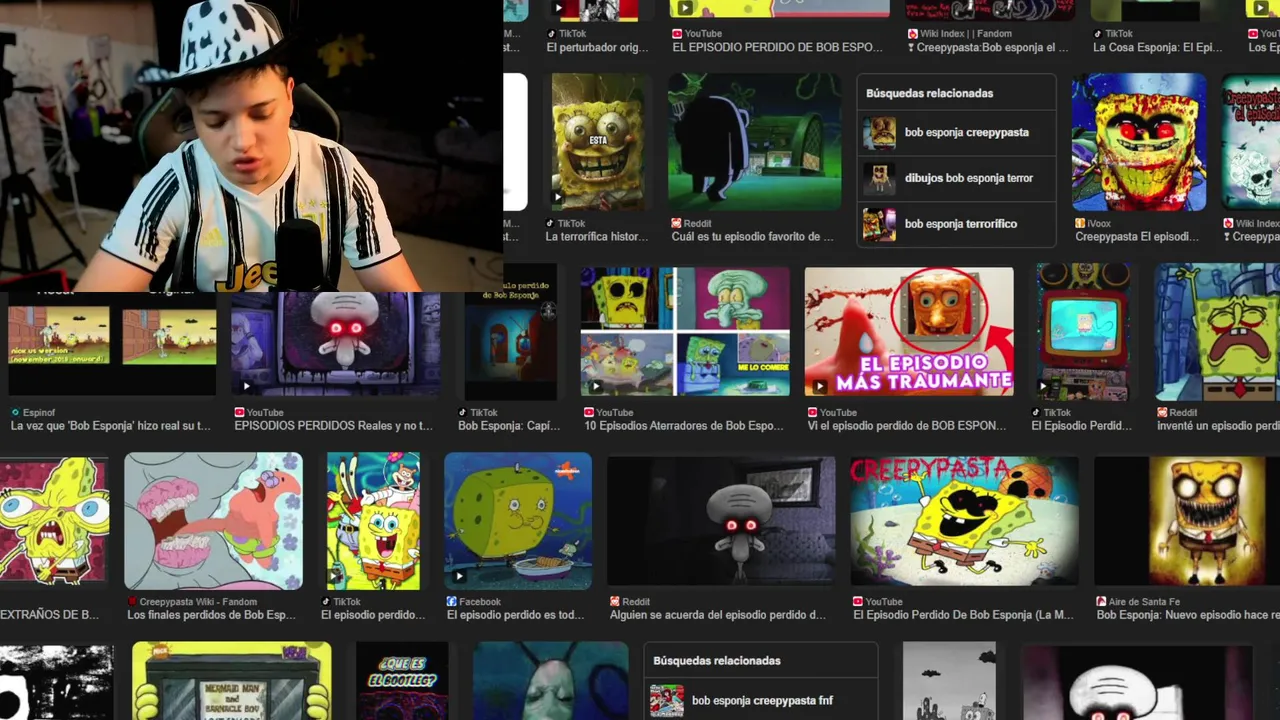Open related search 'bob esponja terrorífico'
Image resolution: width=1280 pixels, height=720 pixels.
click(956, 224)
